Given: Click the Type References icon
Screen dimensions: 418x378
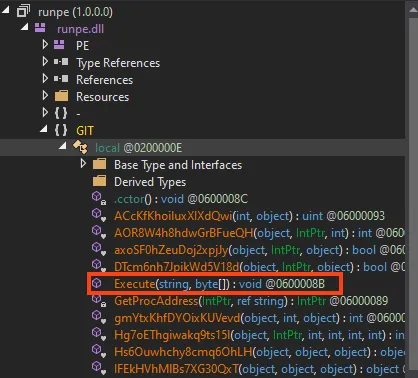Looking at the screenshot, I should (61, 62).
